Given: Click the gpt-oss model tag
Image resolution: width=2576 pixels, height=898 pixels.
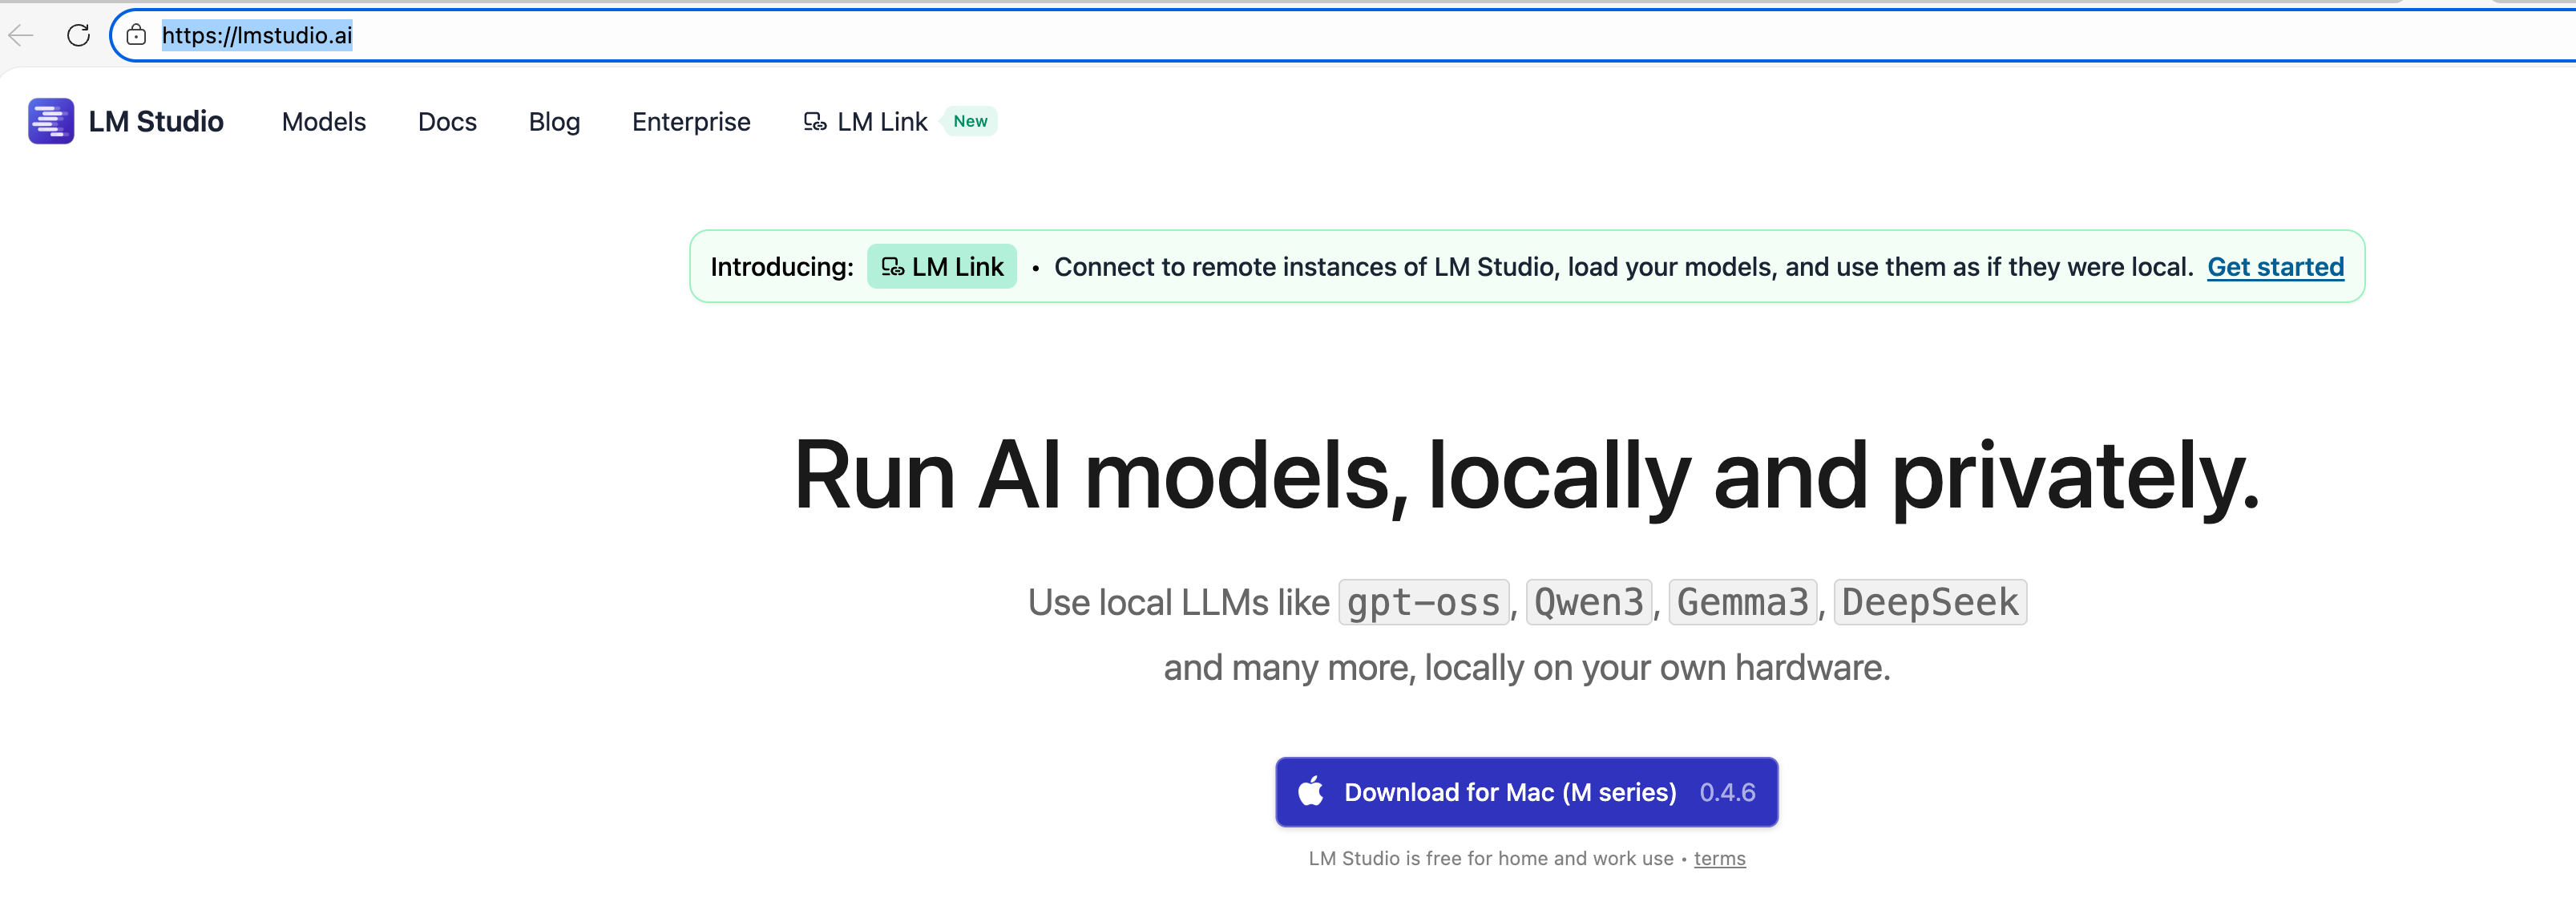Looking at the screenshot, I should tap(1423, 603).
